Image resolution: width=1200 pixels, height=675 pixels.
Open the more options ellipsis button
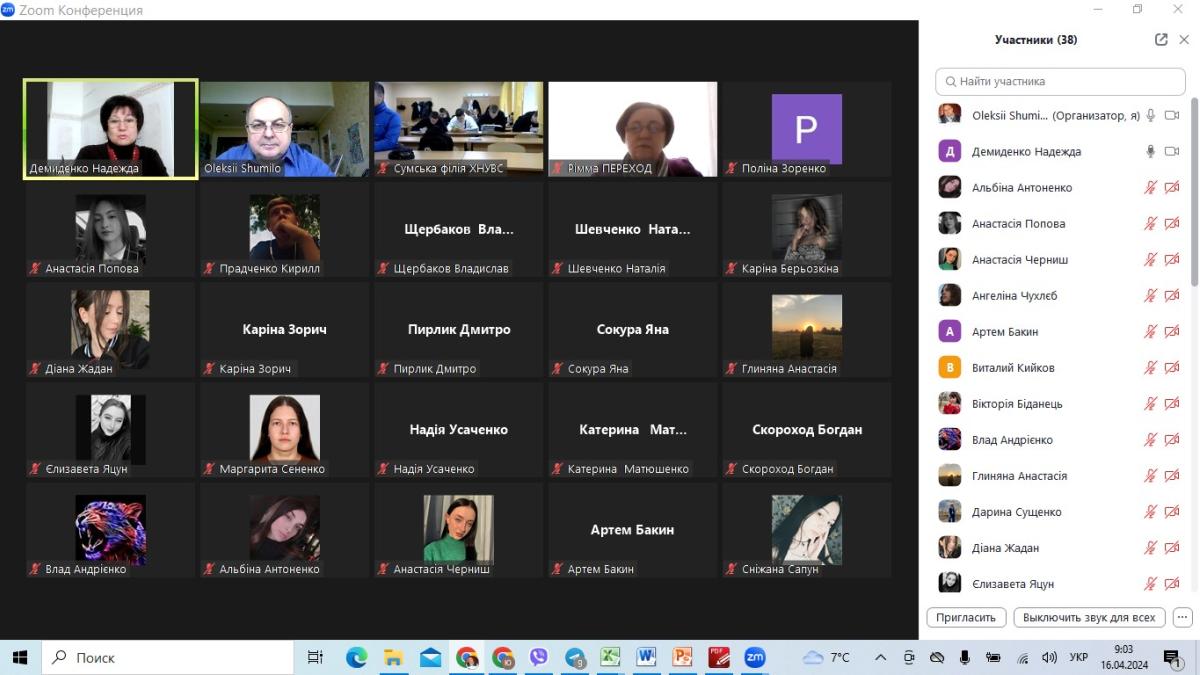click(x=1182, y=617)
